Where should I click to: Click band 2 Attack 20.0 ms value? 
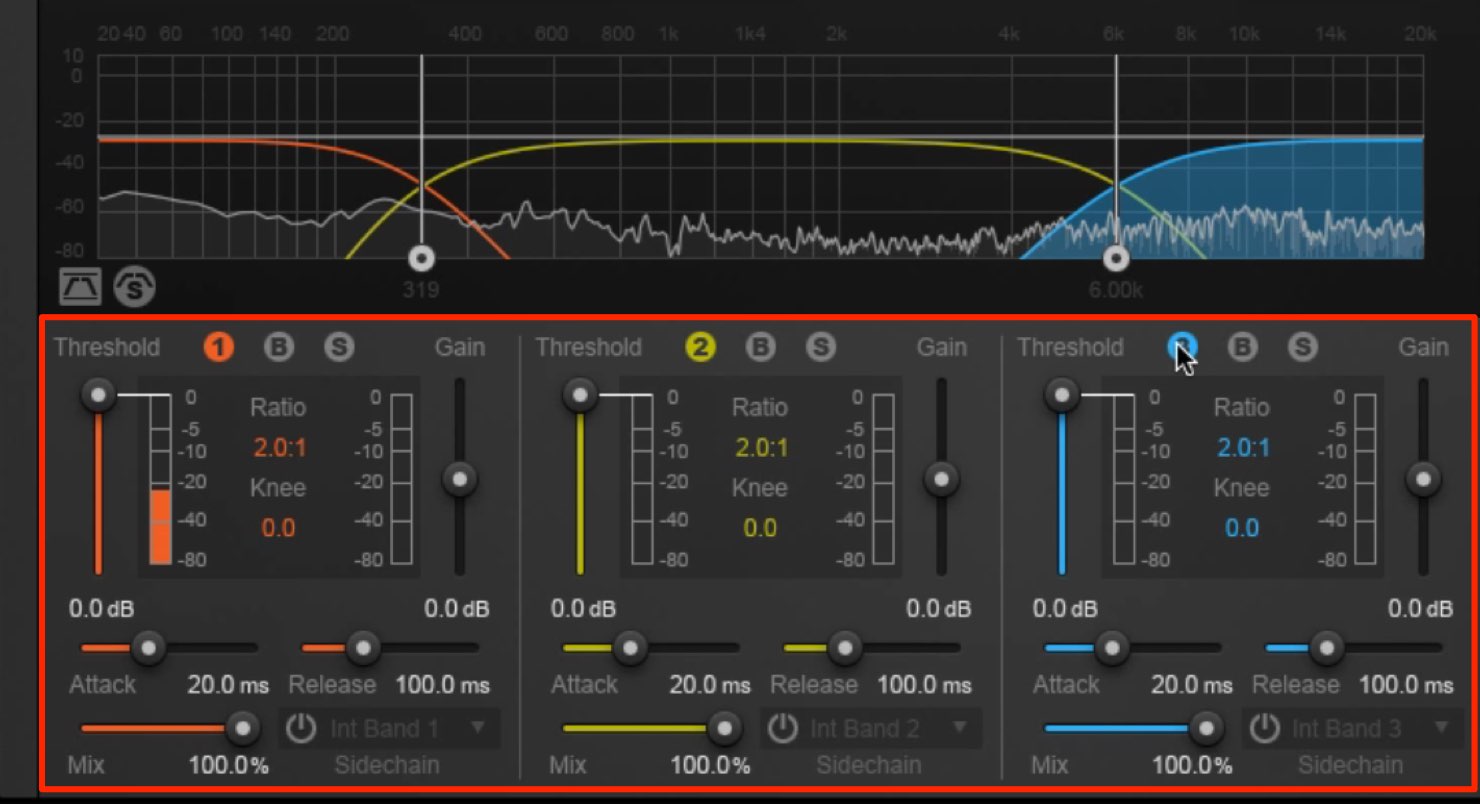click(710, 685)
